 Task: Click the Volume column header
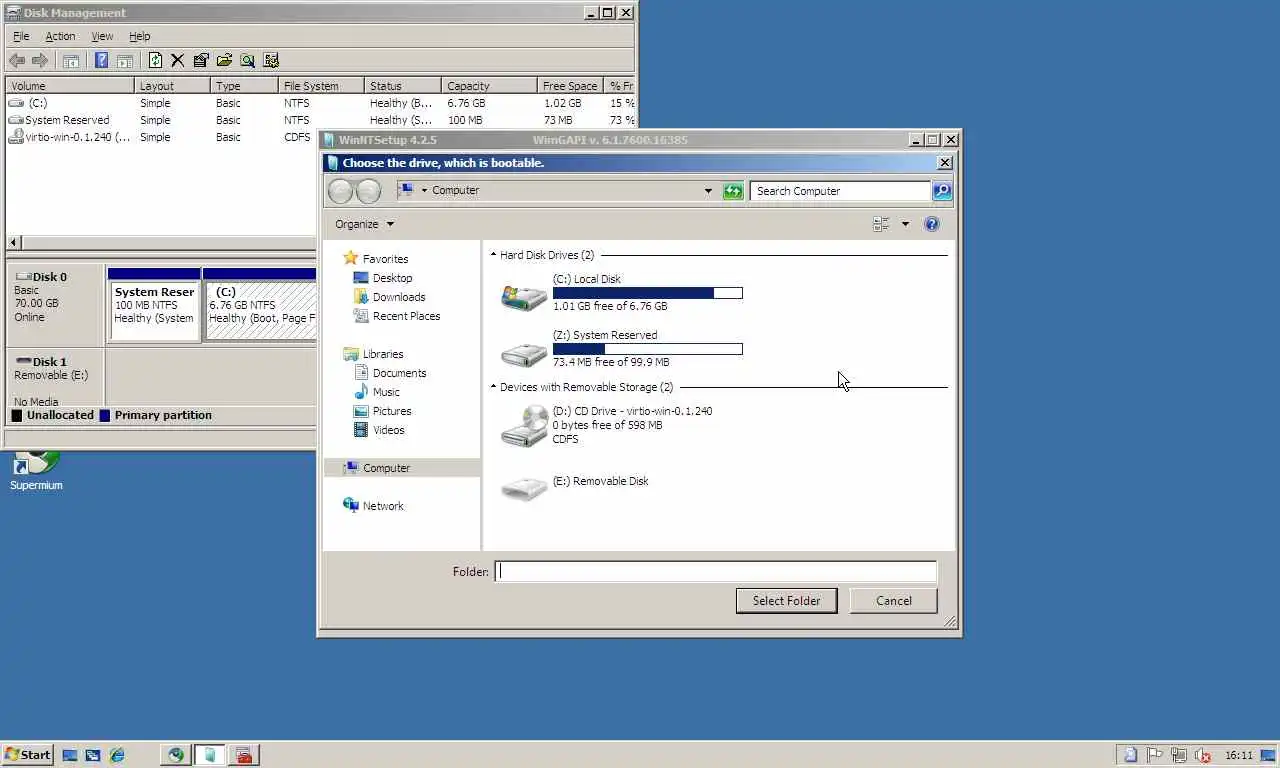coord(69,86)
